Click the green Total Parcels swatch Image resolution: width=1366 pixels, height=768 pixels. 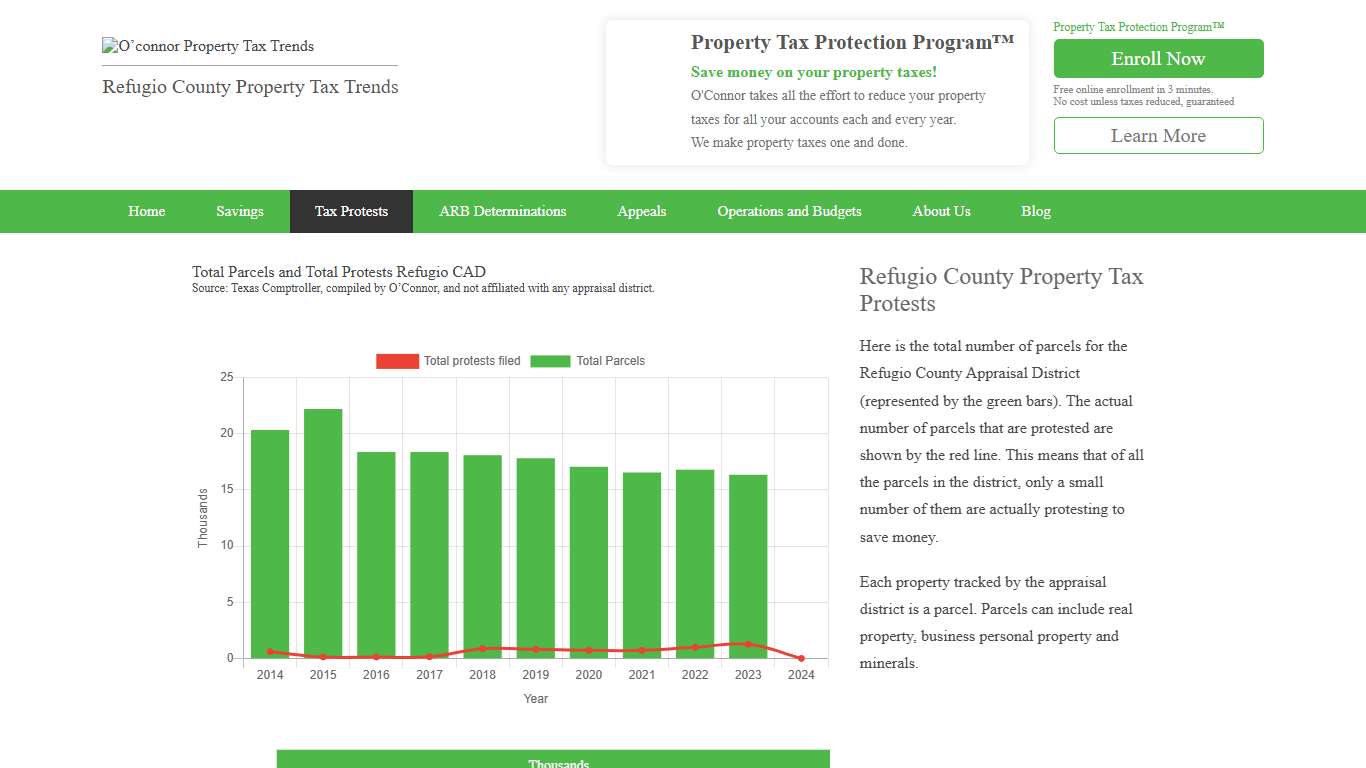click(551, 361)
